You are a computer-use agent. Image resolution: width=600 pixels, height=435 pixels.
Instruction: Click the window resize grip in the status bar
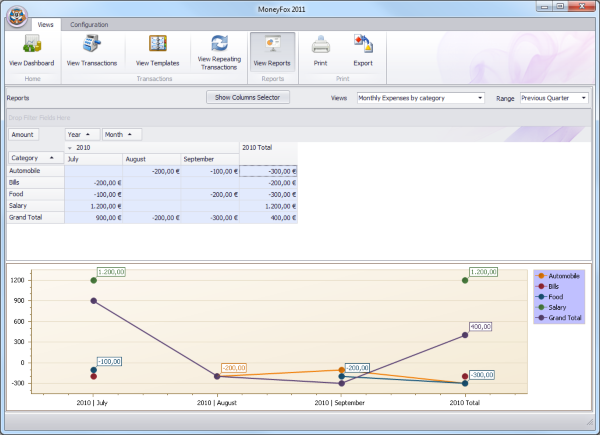click(x=589, y=421)
